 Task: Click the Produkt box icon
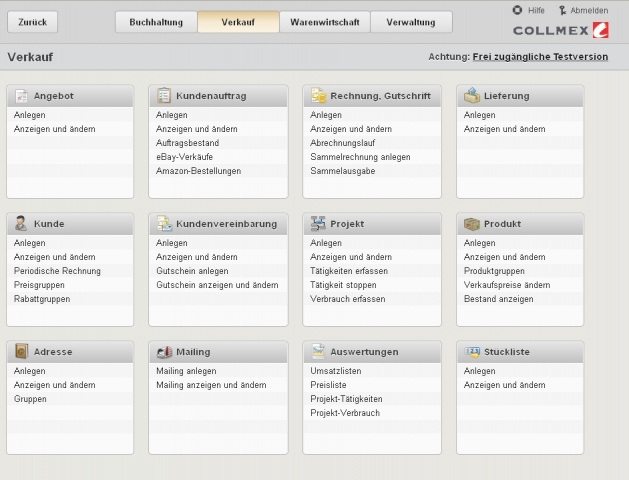click(472, 224)
